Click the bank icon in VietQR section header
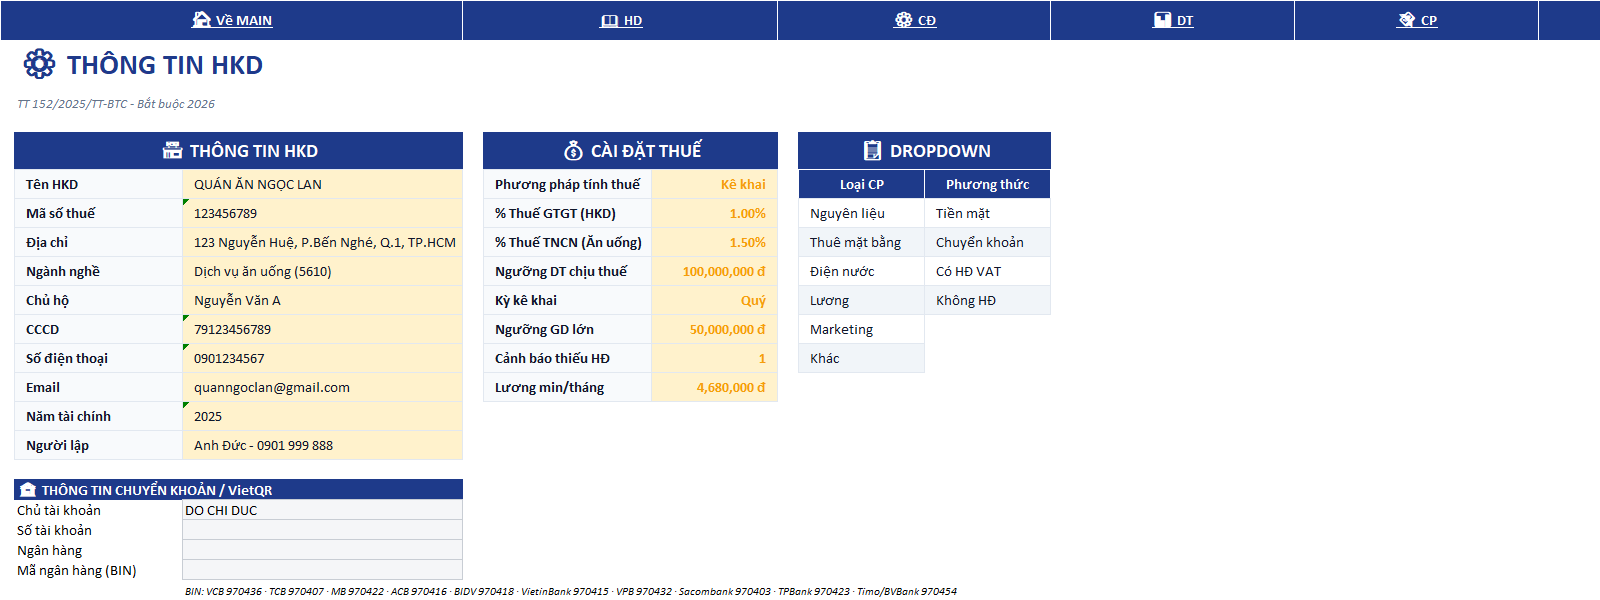The height and width of the screenshot is (600, 1600). pos(28,490)
